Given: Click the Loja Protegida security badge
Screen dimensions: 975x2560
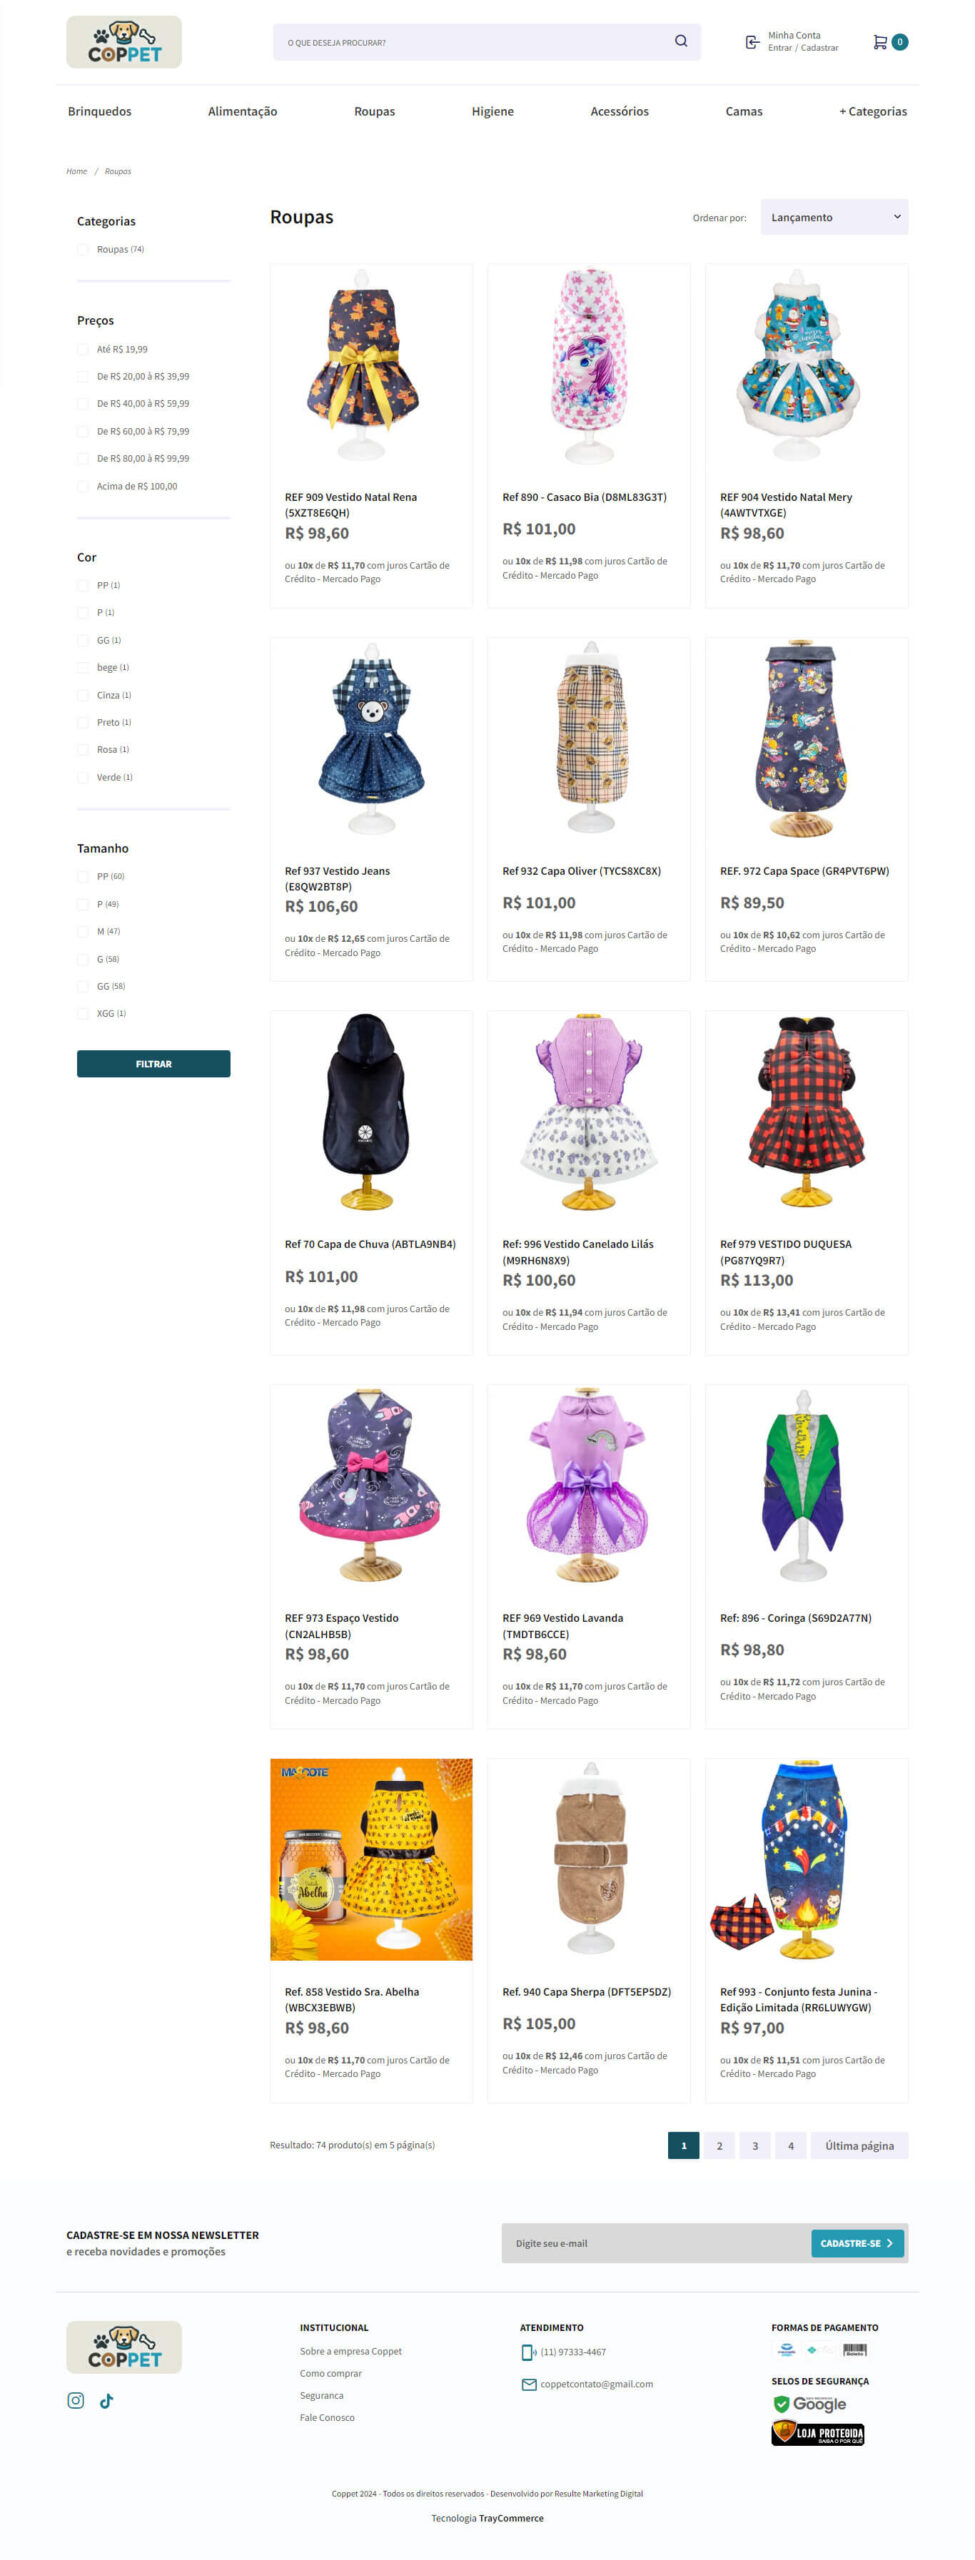Looking at the screenshot, I should pos(817,2433).
